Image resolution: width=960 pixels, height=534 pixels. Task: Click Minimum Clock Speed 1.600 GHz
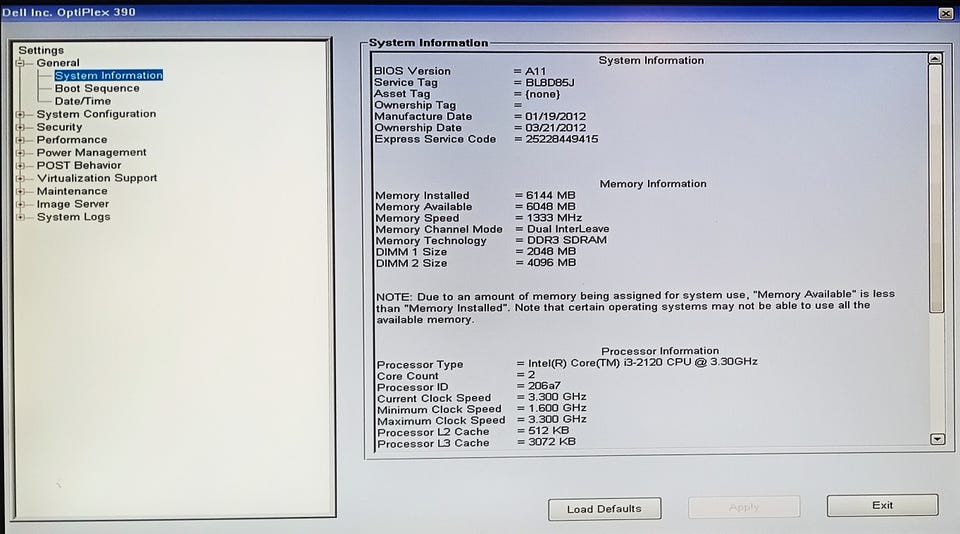pos(557,408)
